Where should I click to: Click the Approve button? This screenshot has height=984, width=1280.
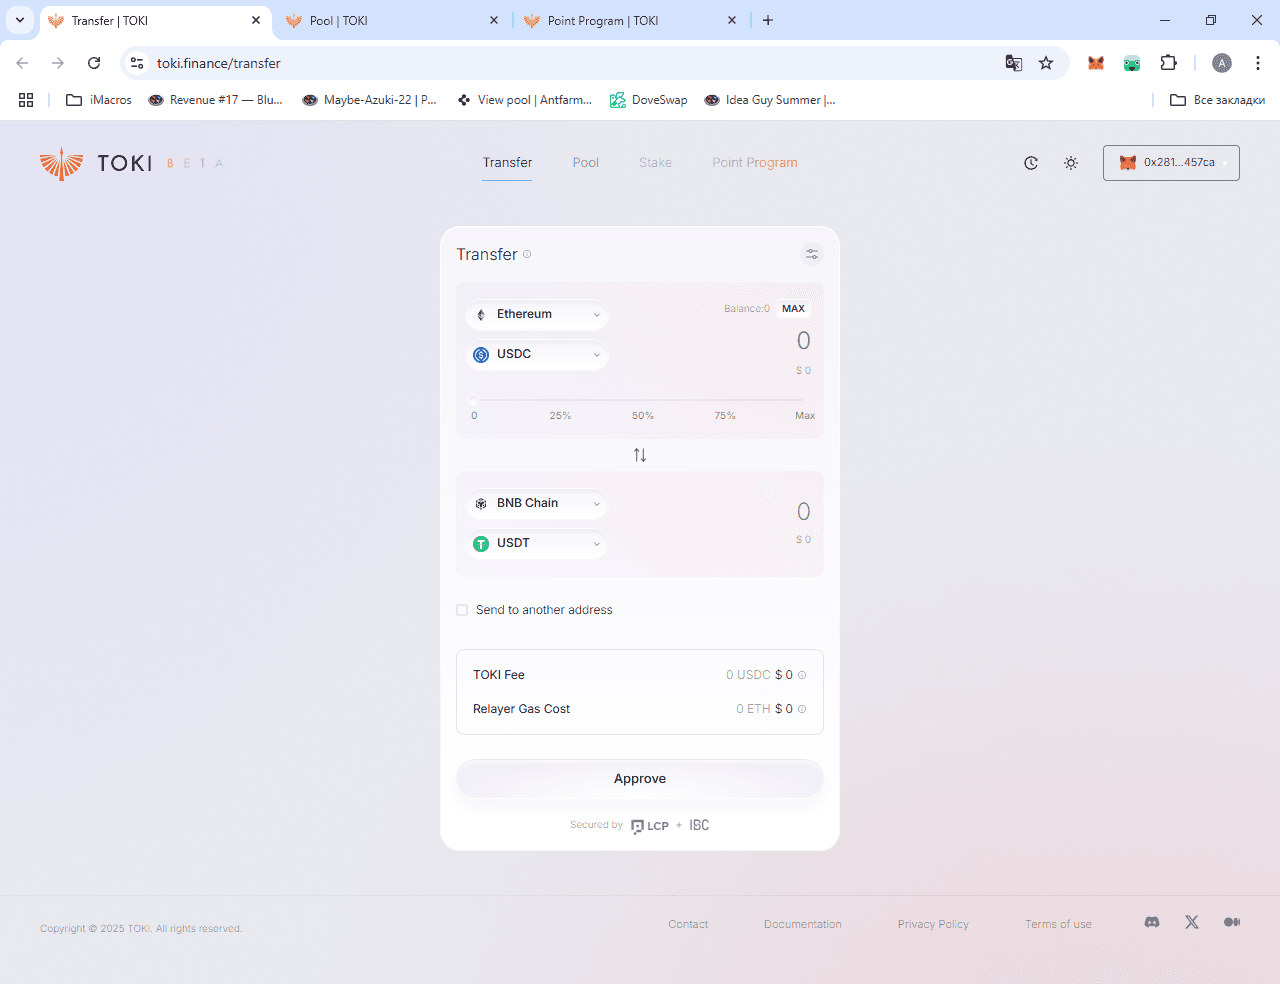point(640,779)
